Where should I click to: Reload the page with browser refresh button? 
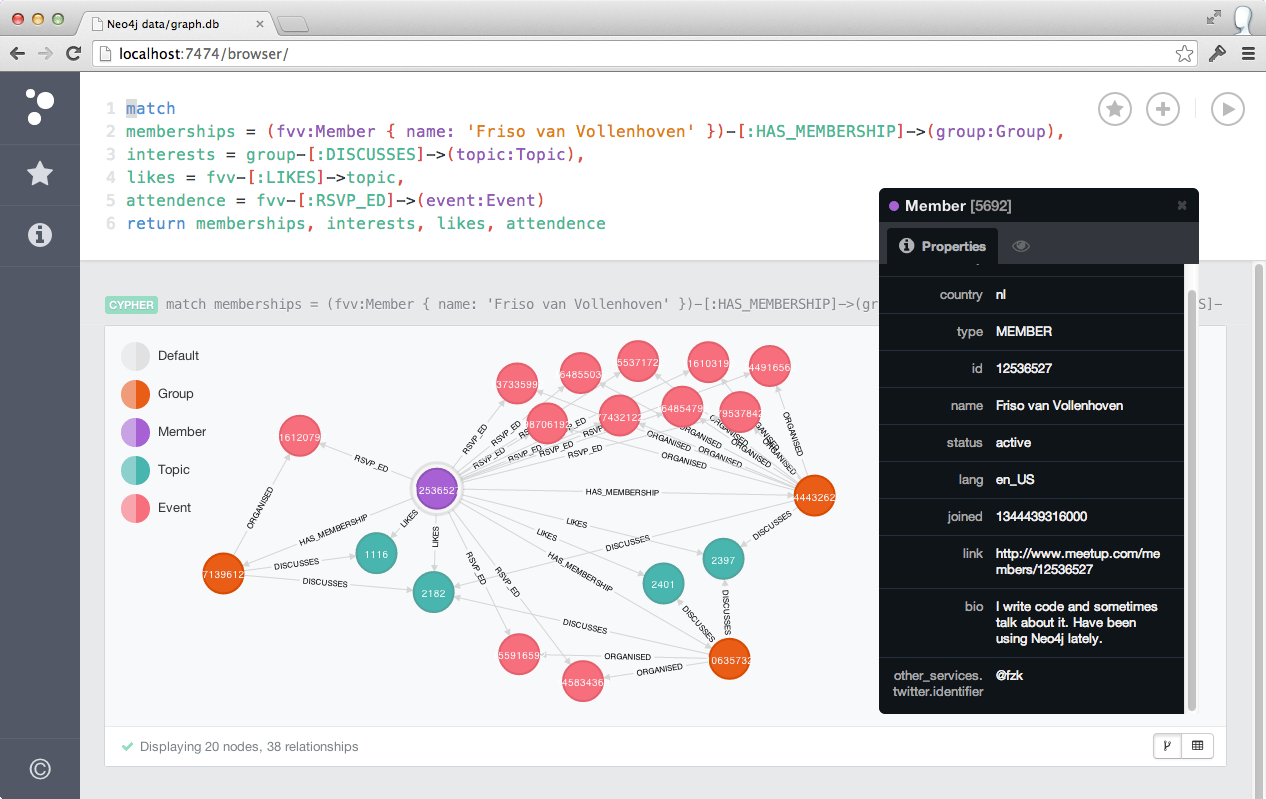click(73, 53)
